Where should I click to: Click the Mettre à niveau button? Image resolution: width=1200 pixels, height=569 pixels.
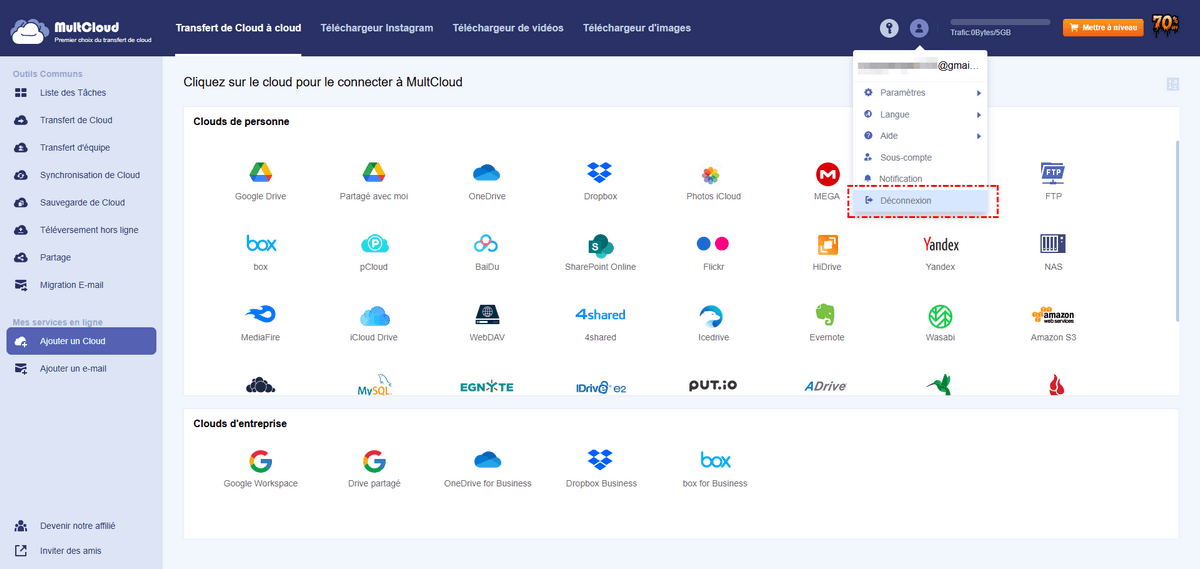point(1102,28)
